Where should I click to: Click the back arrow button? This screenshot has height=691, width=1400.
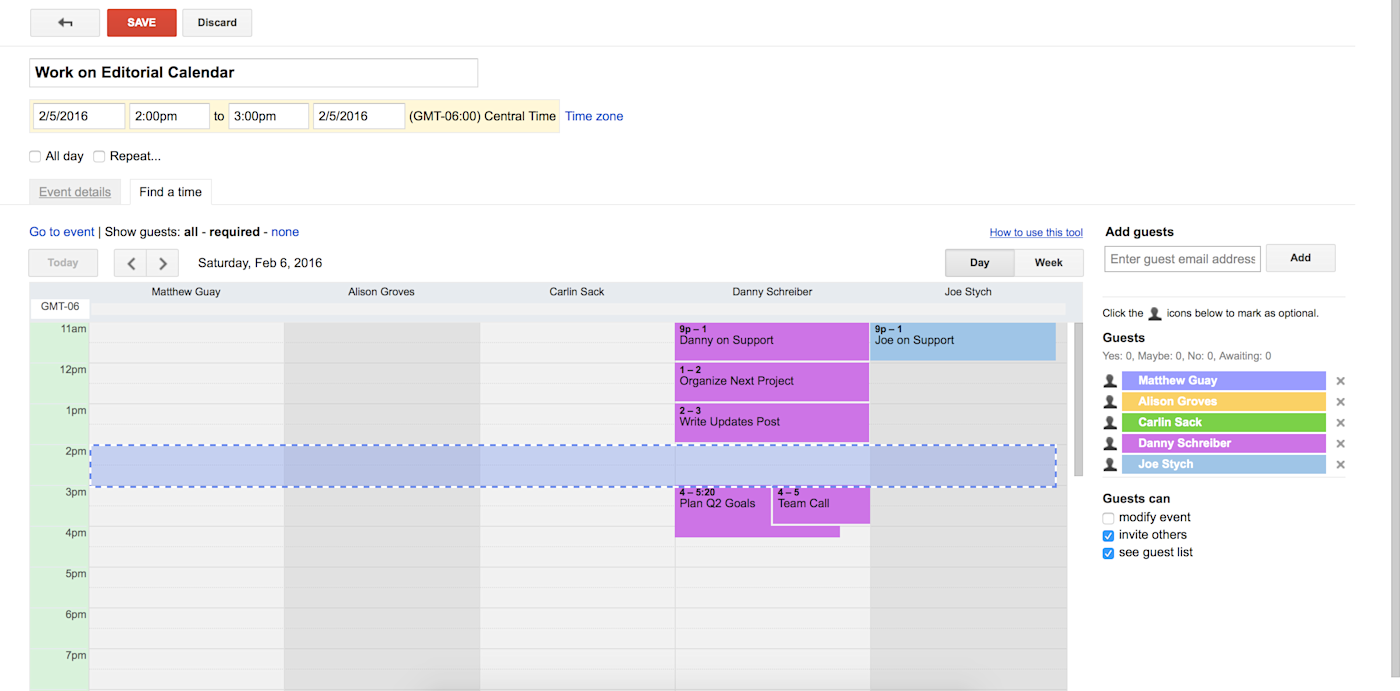(65, 23)
